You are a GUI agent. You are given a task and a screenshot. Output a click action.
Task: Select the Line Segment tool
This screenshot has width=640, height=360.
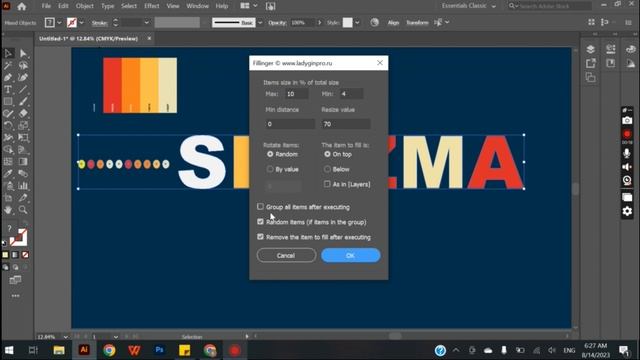click(23, 89)
